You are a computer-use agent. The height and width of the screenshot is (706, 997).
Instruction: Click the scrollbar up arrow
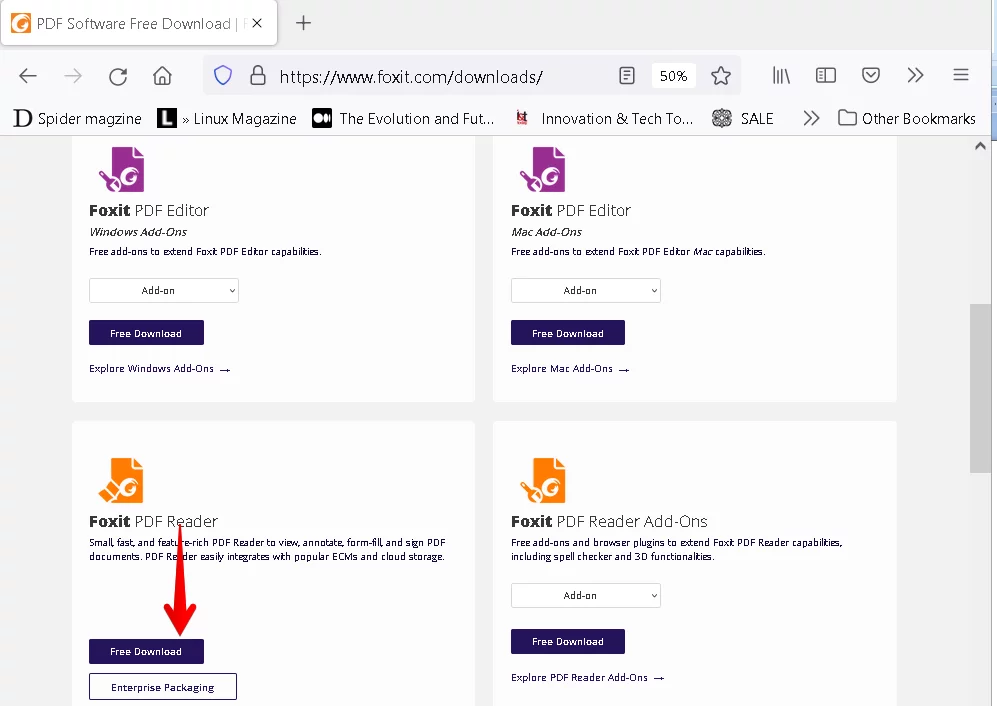point(980,146)
